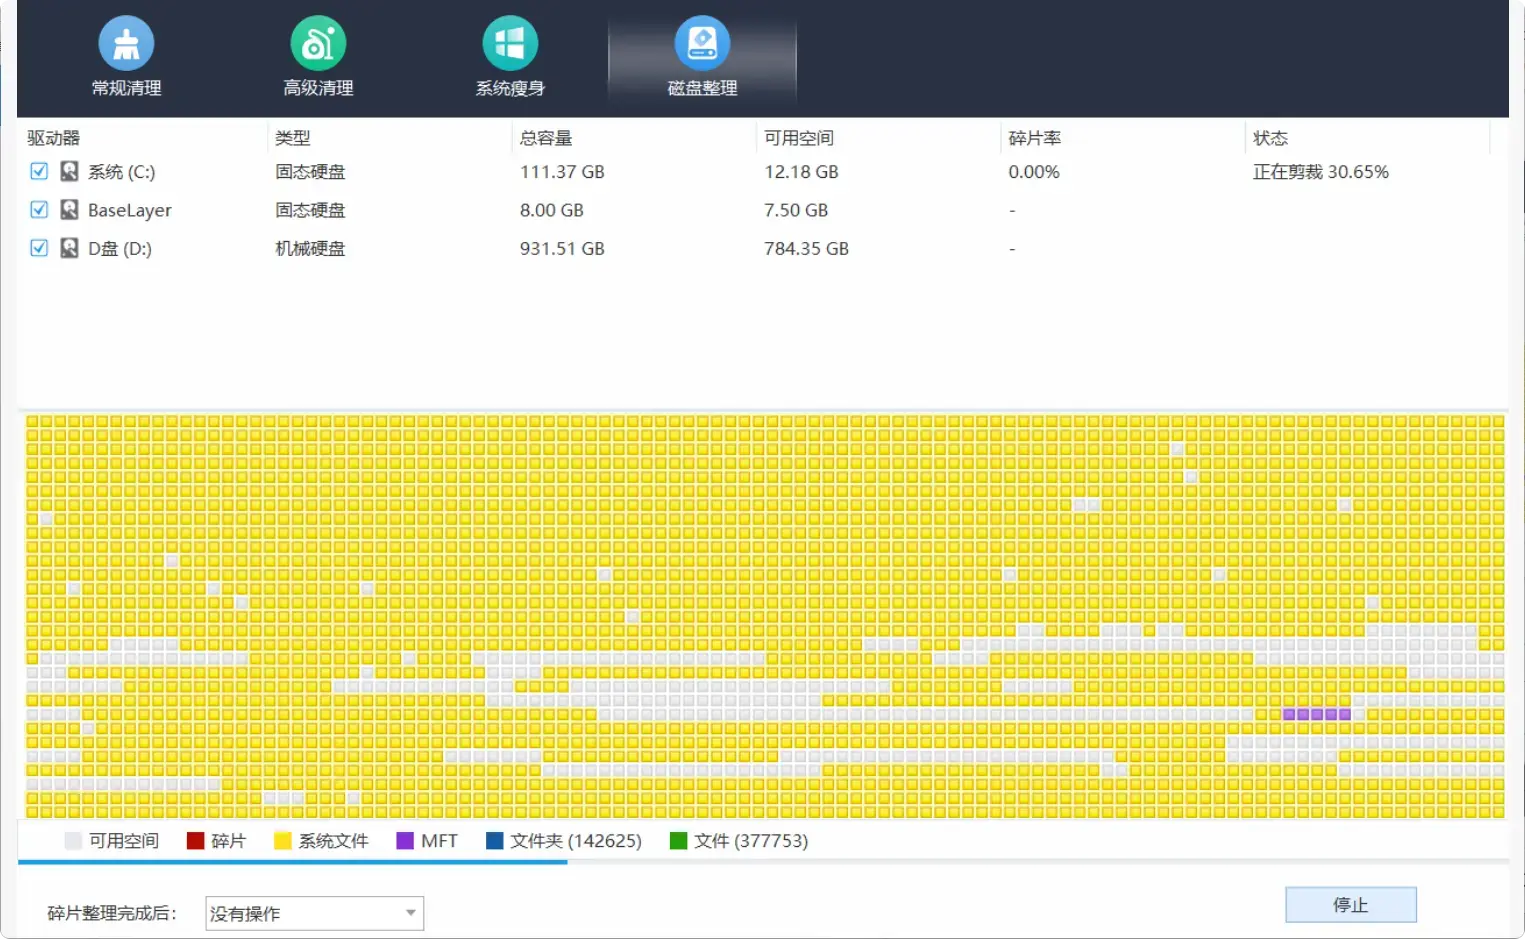1525x939 pixels.
Task: Uncheck the D盘 (D:) checkbox
Action: (x=39, y=248)
